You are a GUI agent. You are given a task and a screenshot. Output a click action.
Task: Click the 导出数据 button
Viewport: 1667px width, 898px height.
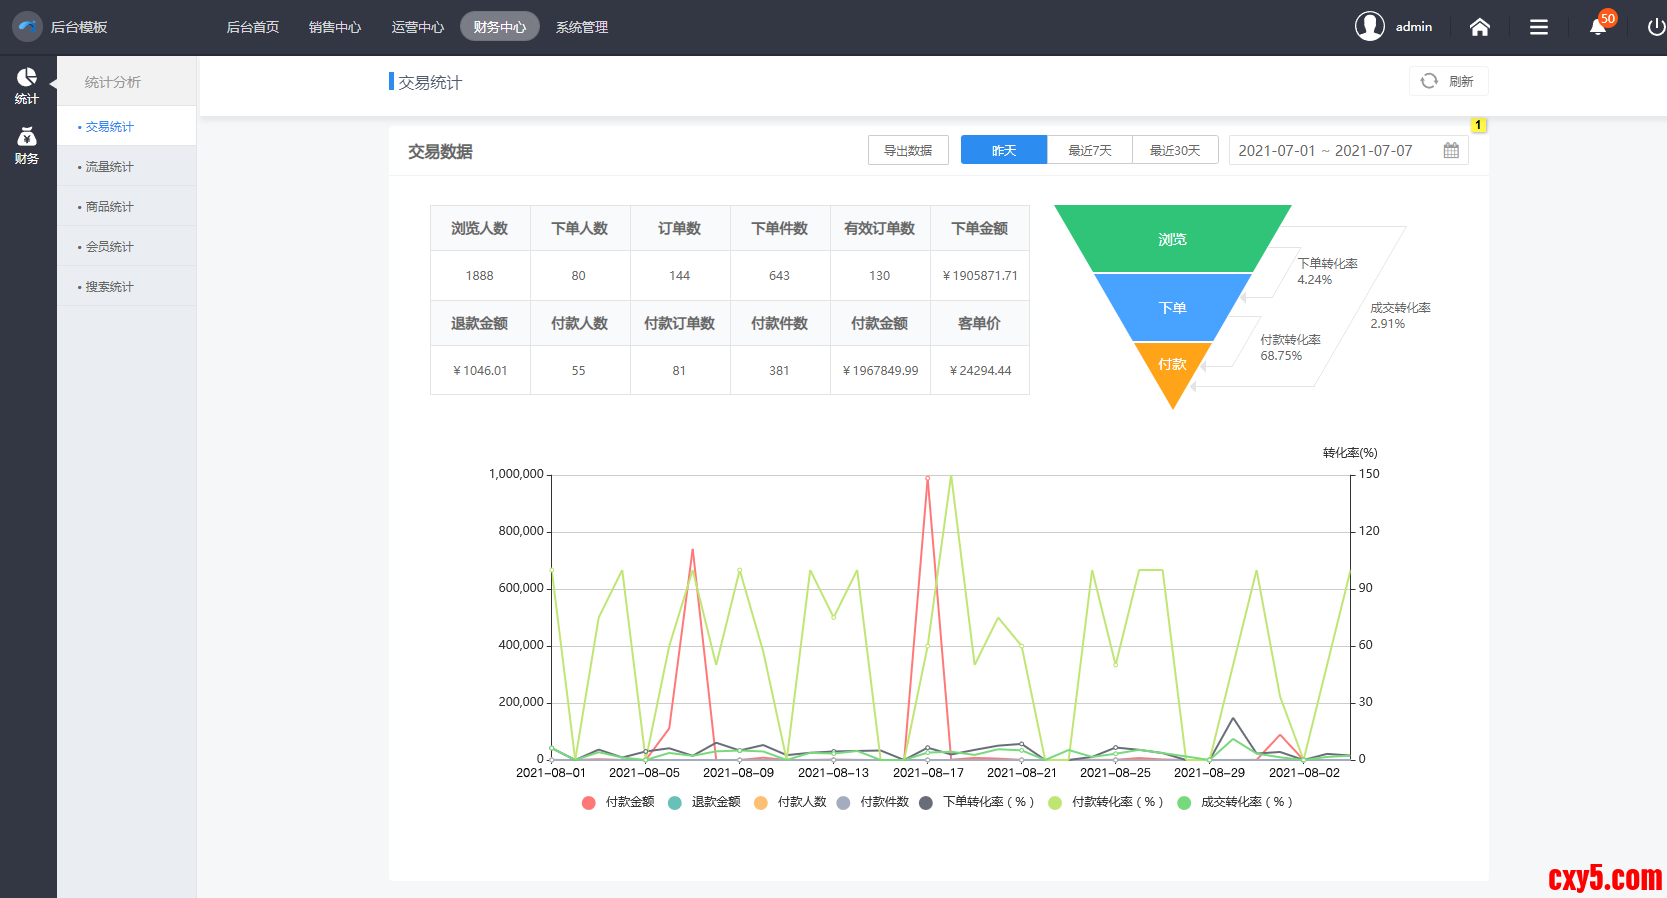pos(907,150)
